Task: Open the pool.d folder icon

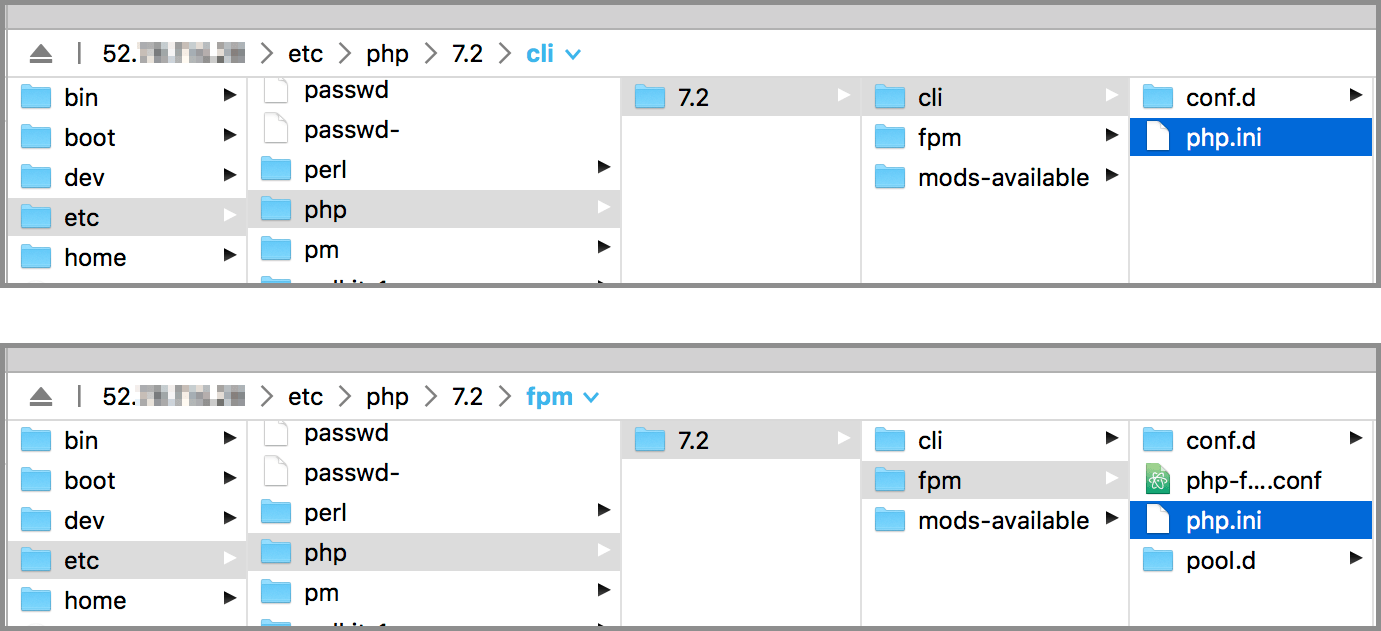Action: 1158,561
